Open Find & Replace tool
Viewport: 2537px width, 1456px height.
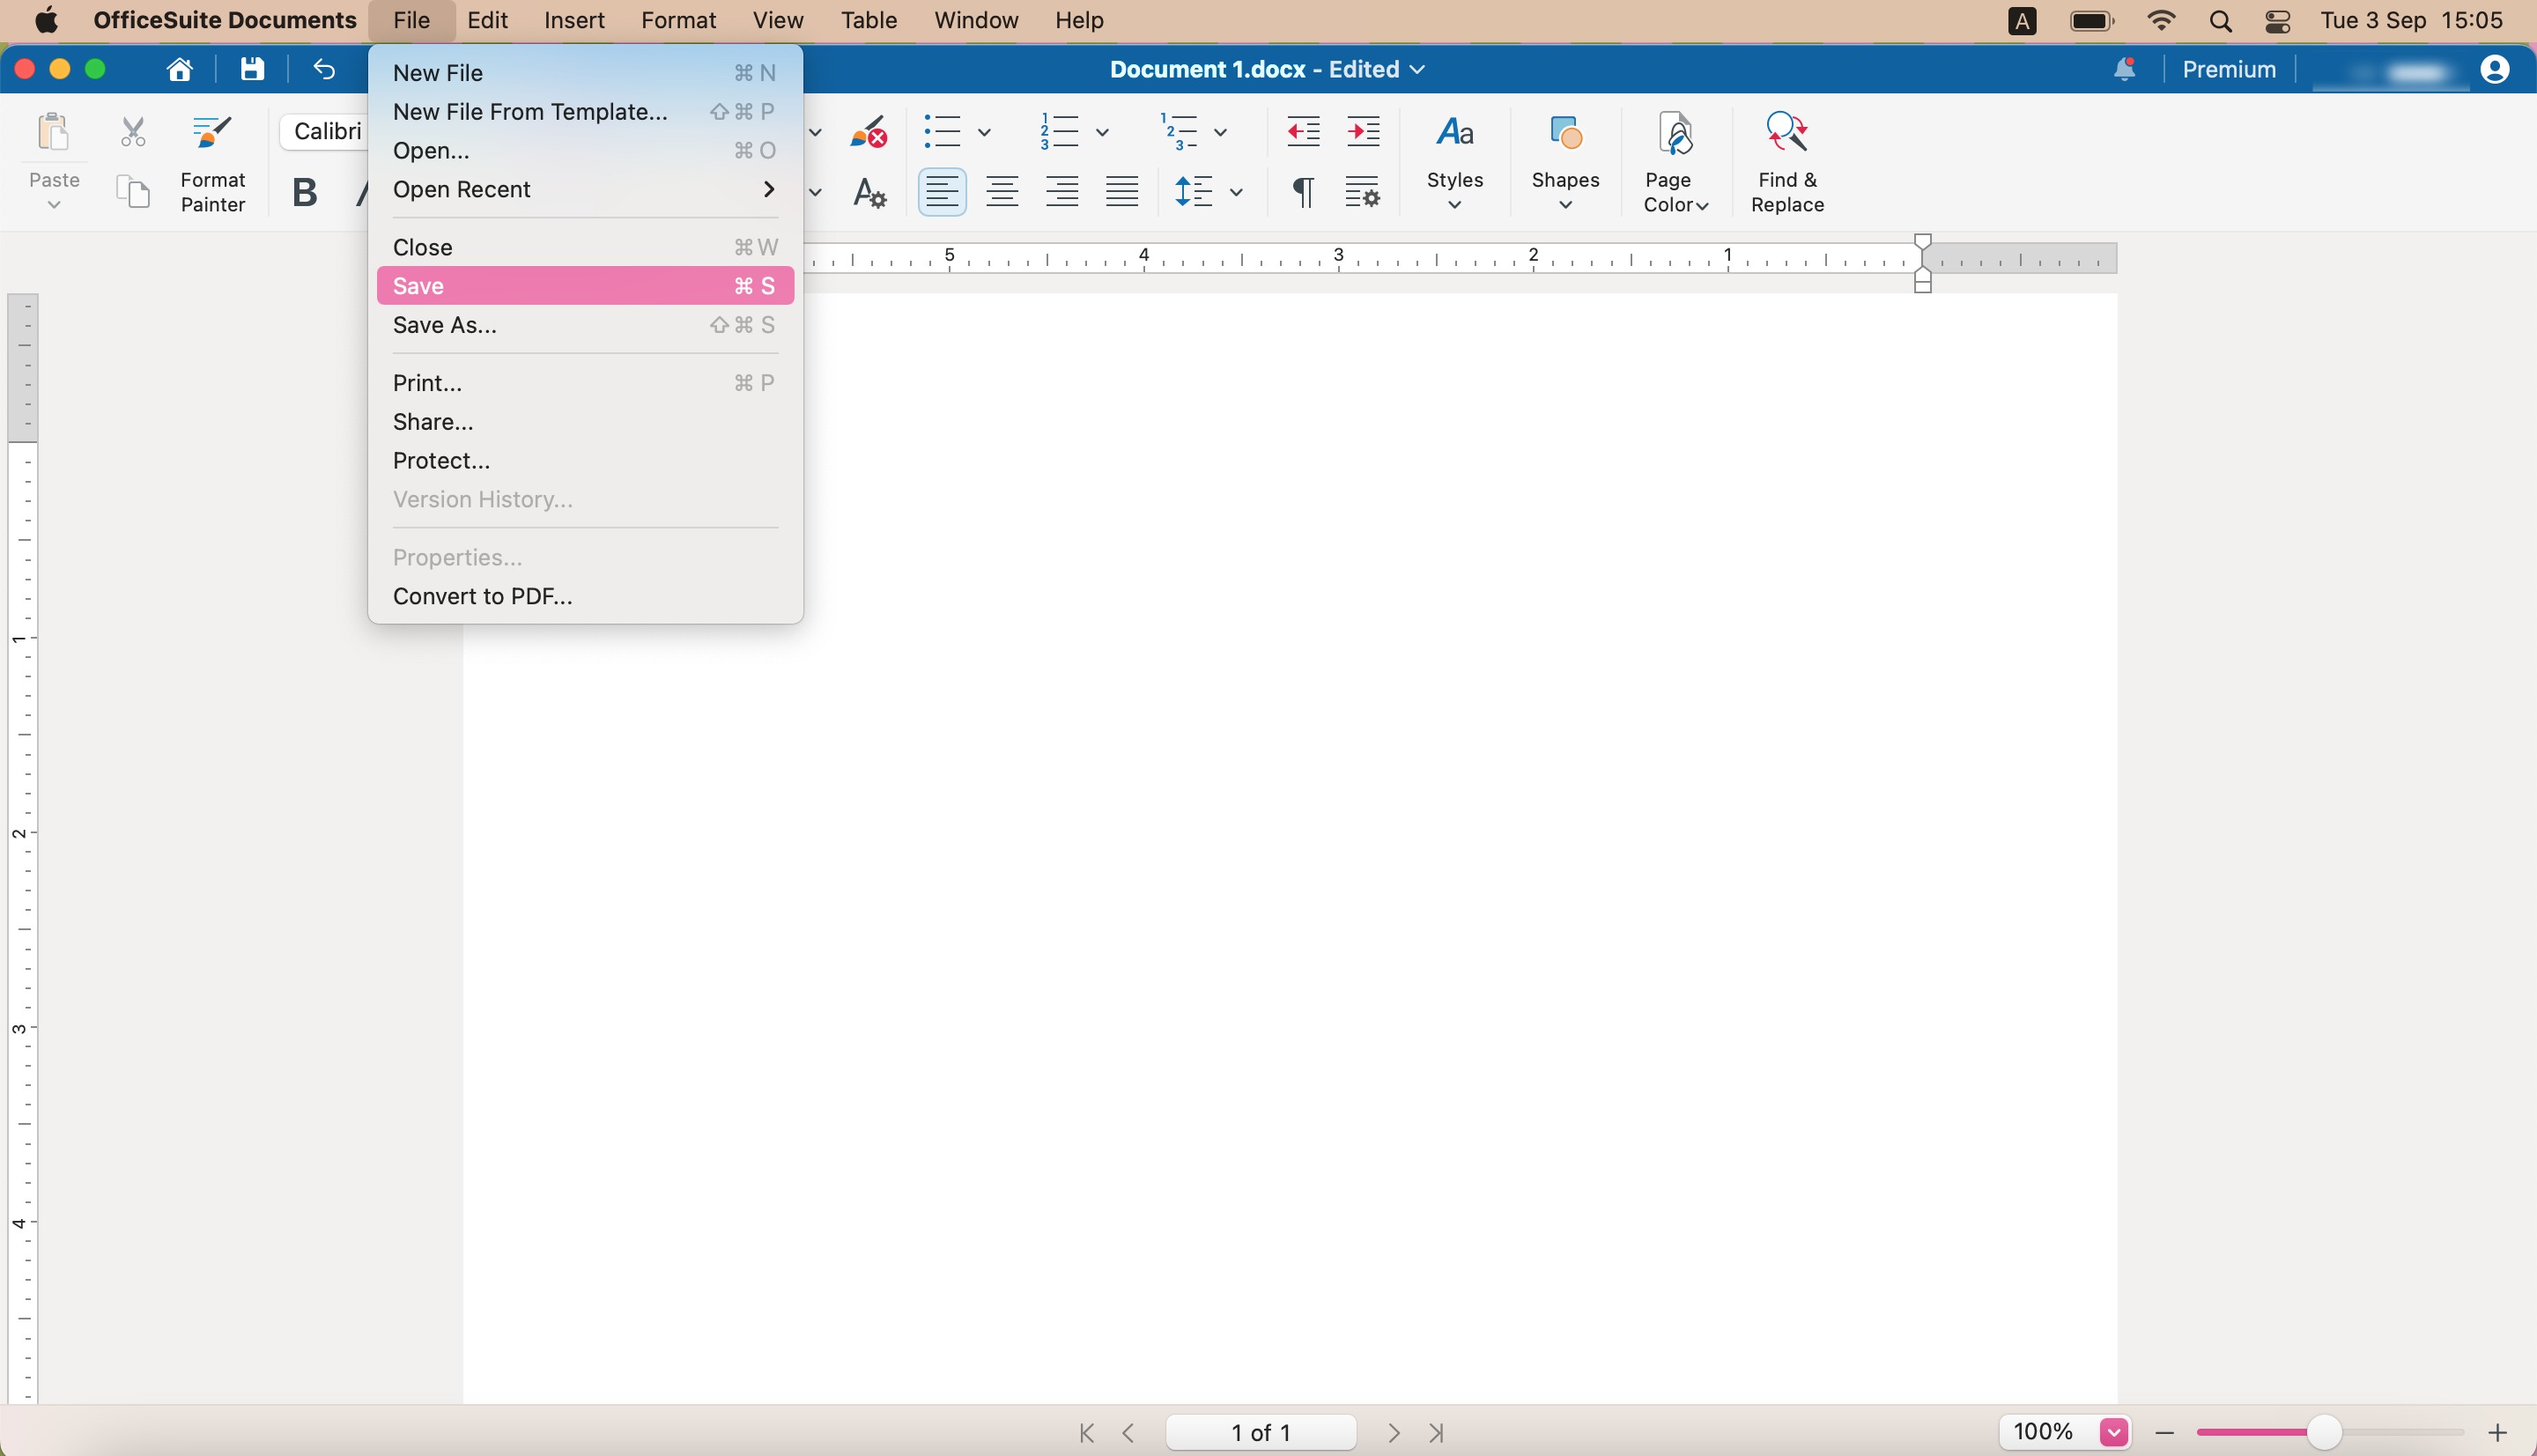tap(1787, 161)
